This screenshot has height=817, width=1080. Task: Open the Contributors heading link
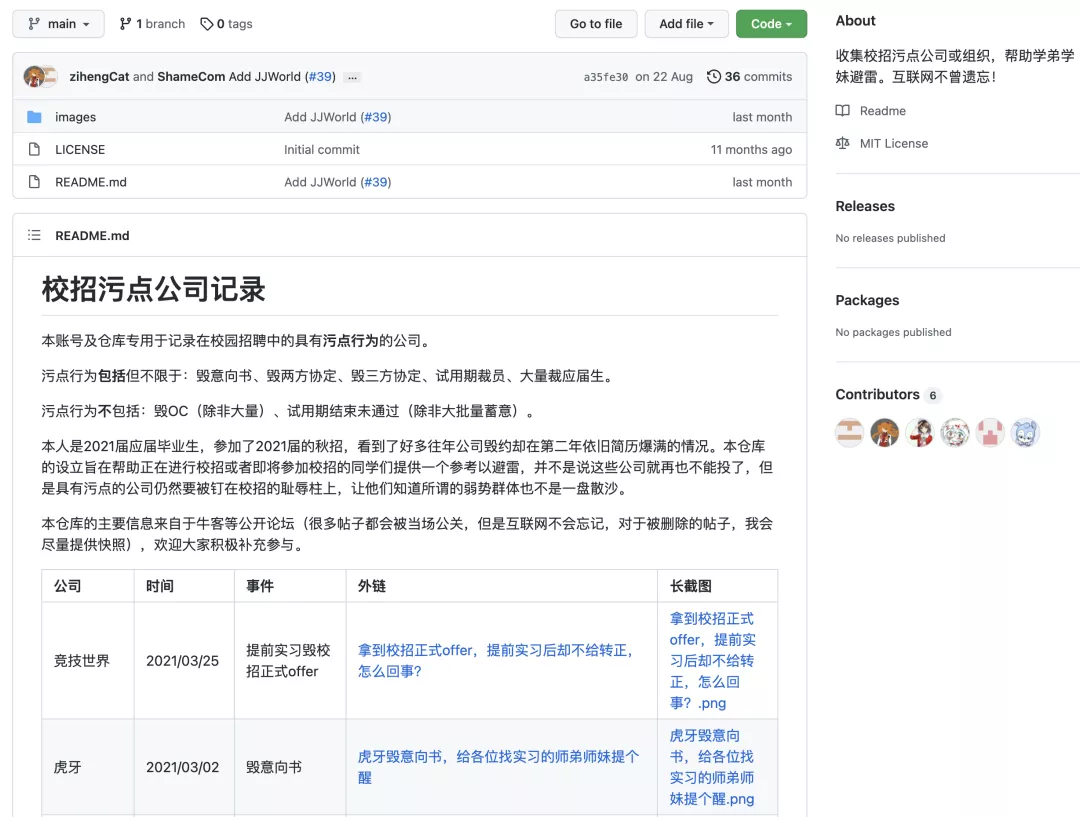click(877, 394)
